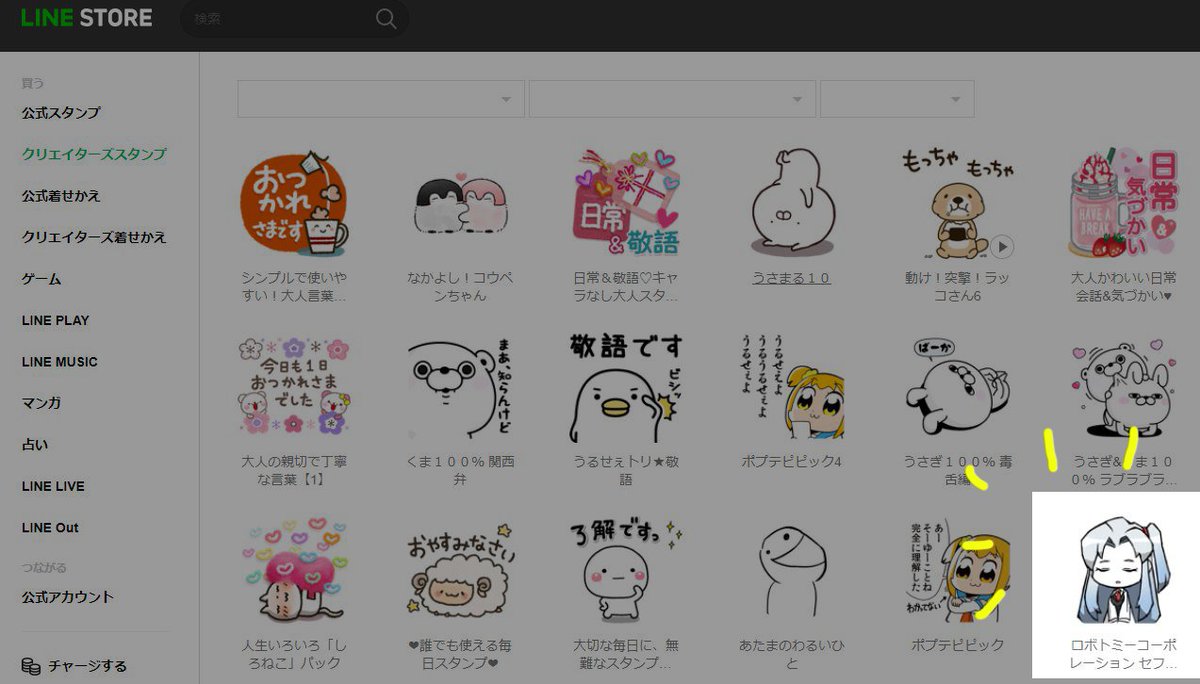The width and height of the screenshot is (1200, 684).
Task: Open クリエイターズ着せかえ in sidebar
Action: (x=94, y=238)
